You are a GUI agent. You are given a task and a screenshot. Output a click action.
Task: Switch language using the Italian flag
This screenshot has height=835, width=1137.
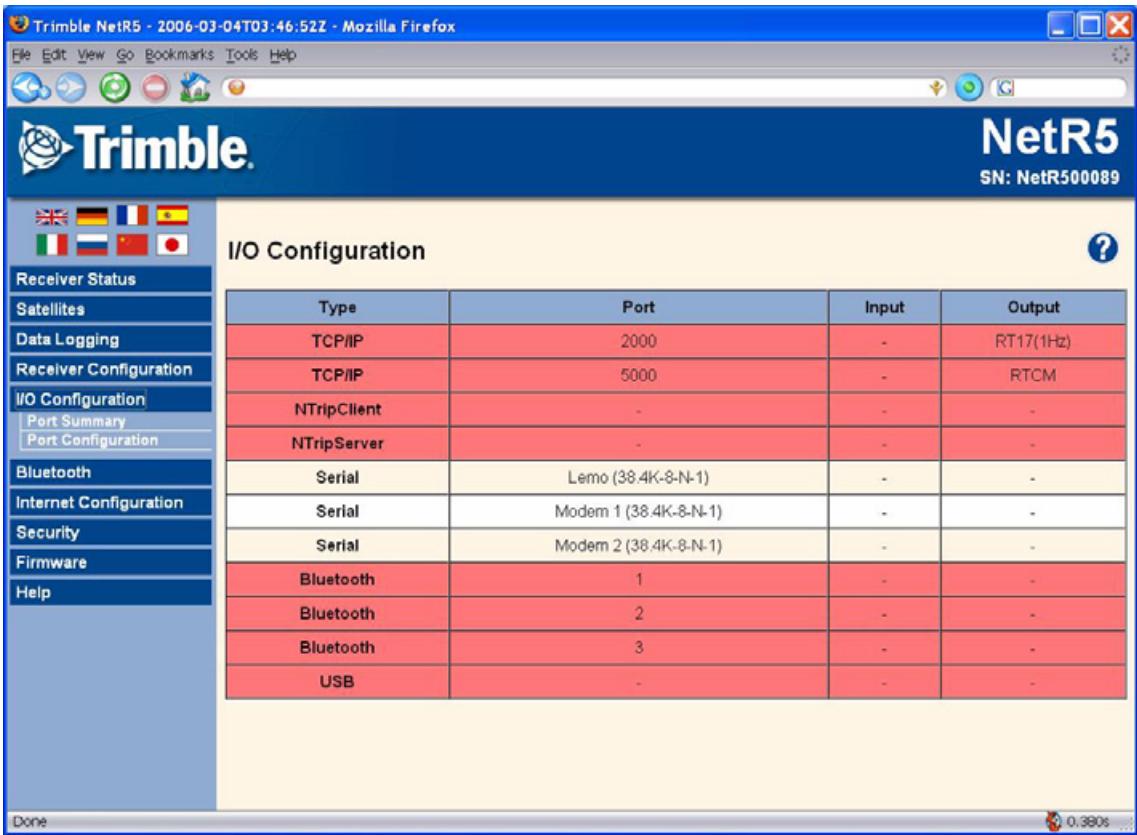click(x=51, y=245)
